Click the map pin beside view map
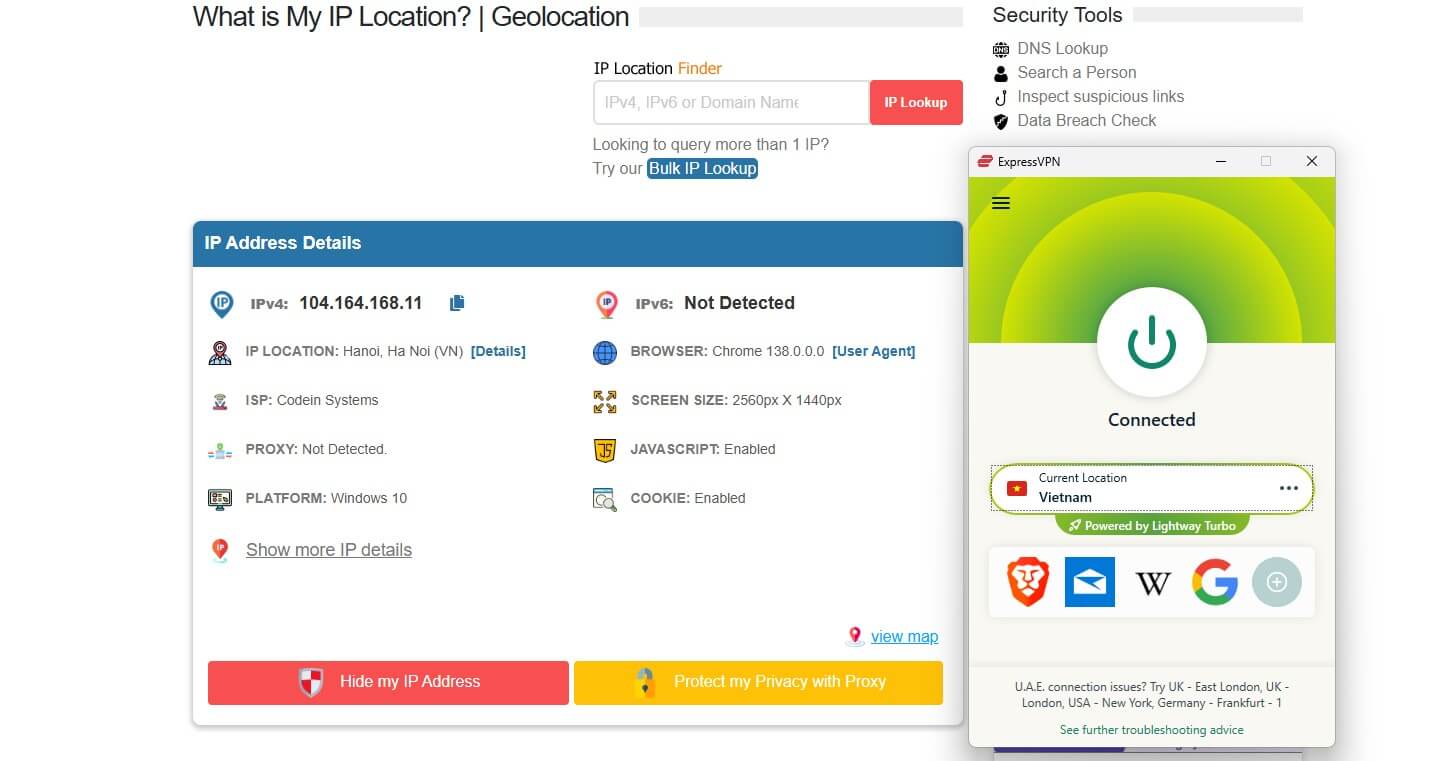This screenshot has width=1449, height=761. (x=855, y=636)
